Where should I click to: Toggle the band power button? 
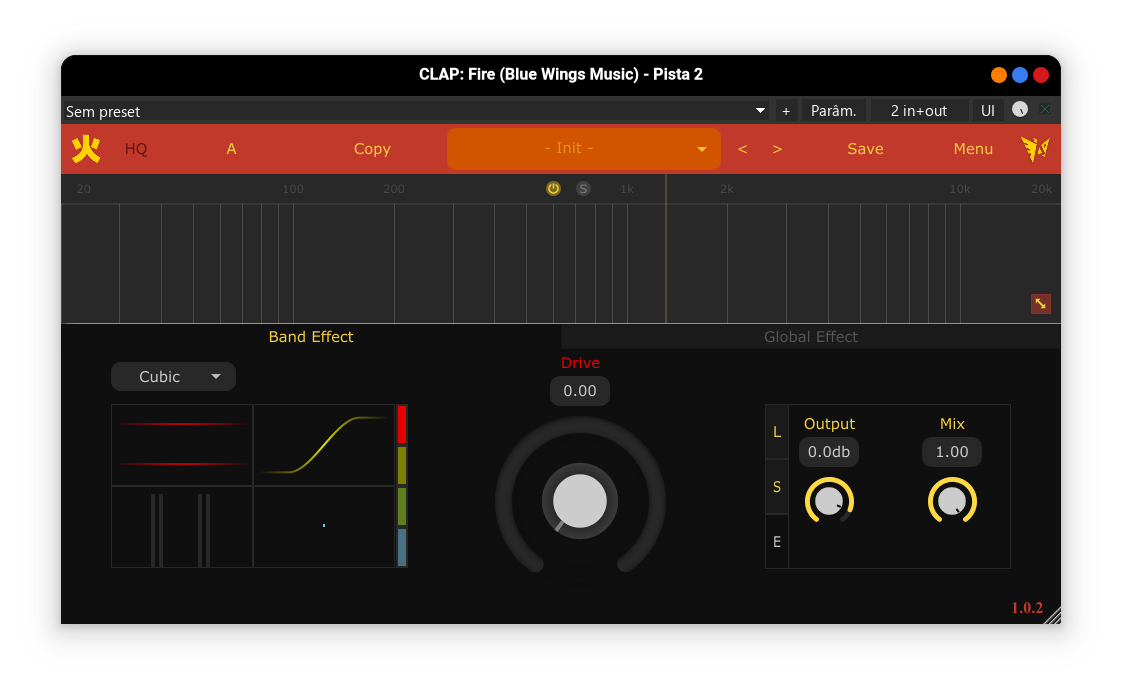[x=553, y=188]
